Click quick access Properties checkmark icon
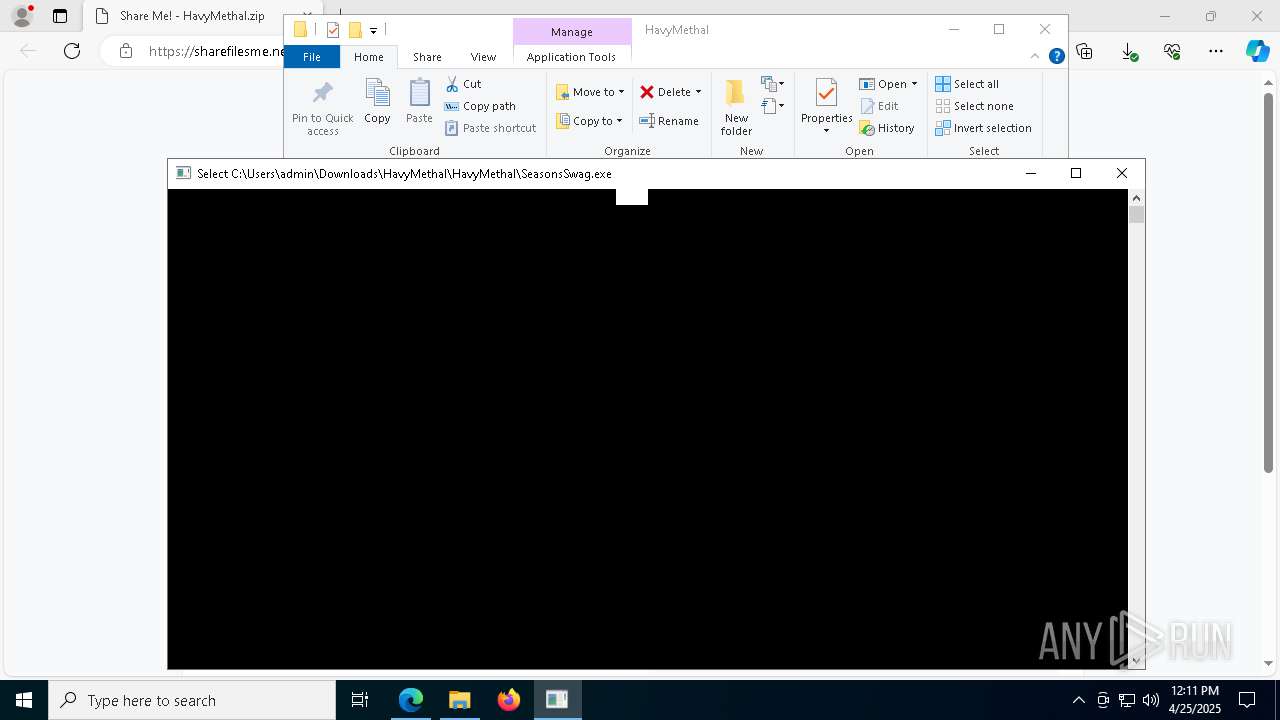 tap(333, 30)
